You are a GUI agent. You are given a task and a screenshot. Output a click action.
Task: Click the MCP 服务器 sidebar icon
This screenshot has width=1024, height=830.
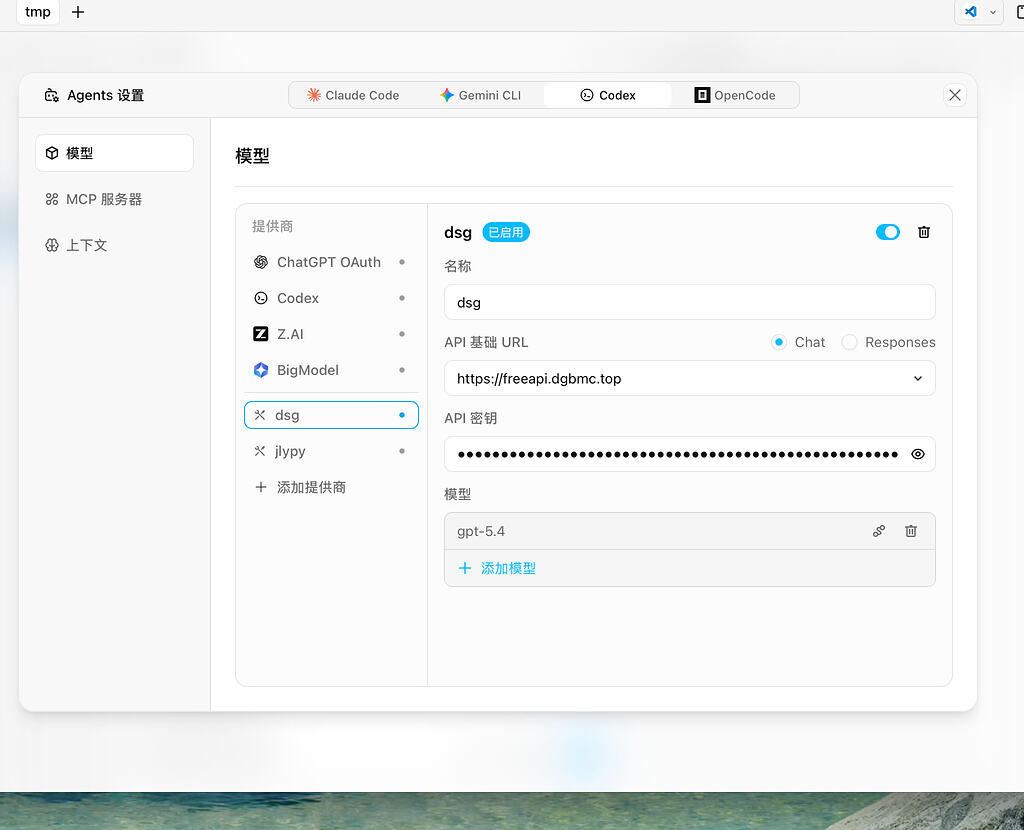pos(52,199)
